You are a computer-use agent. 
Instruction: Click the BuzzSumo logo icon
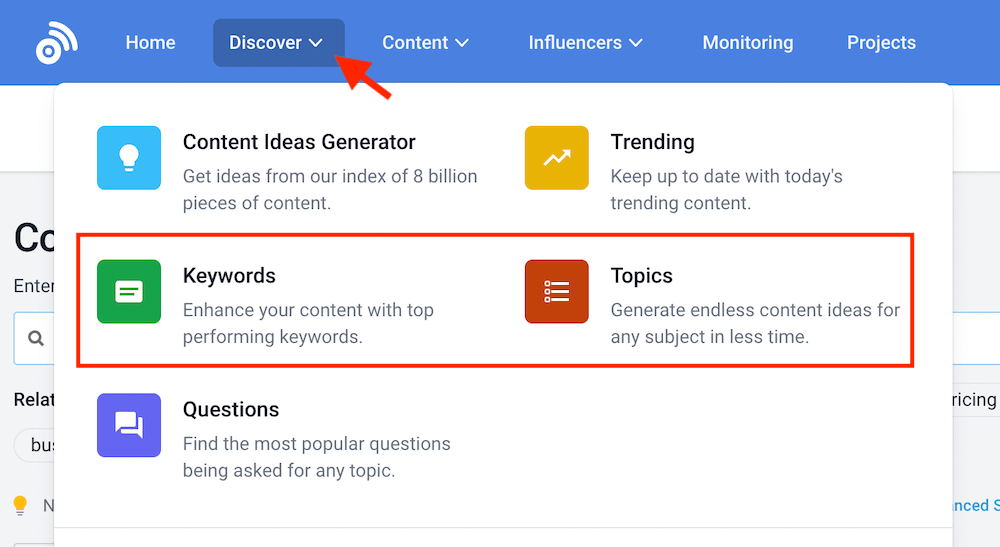click(x=56, y=43)
